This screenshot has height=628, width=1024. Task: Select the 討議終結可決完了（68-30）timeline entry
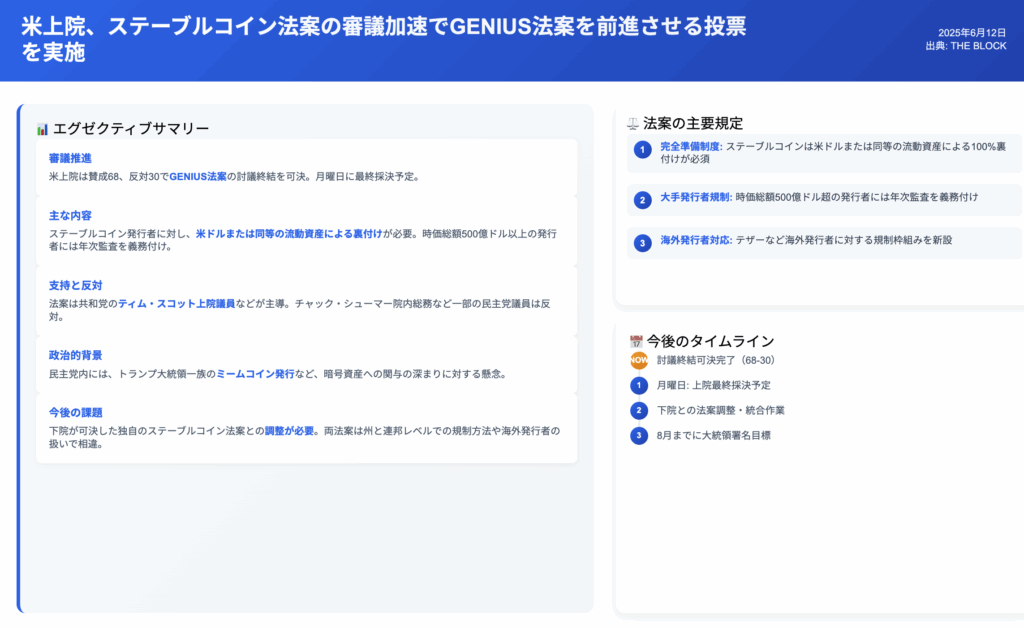(717, 360)
